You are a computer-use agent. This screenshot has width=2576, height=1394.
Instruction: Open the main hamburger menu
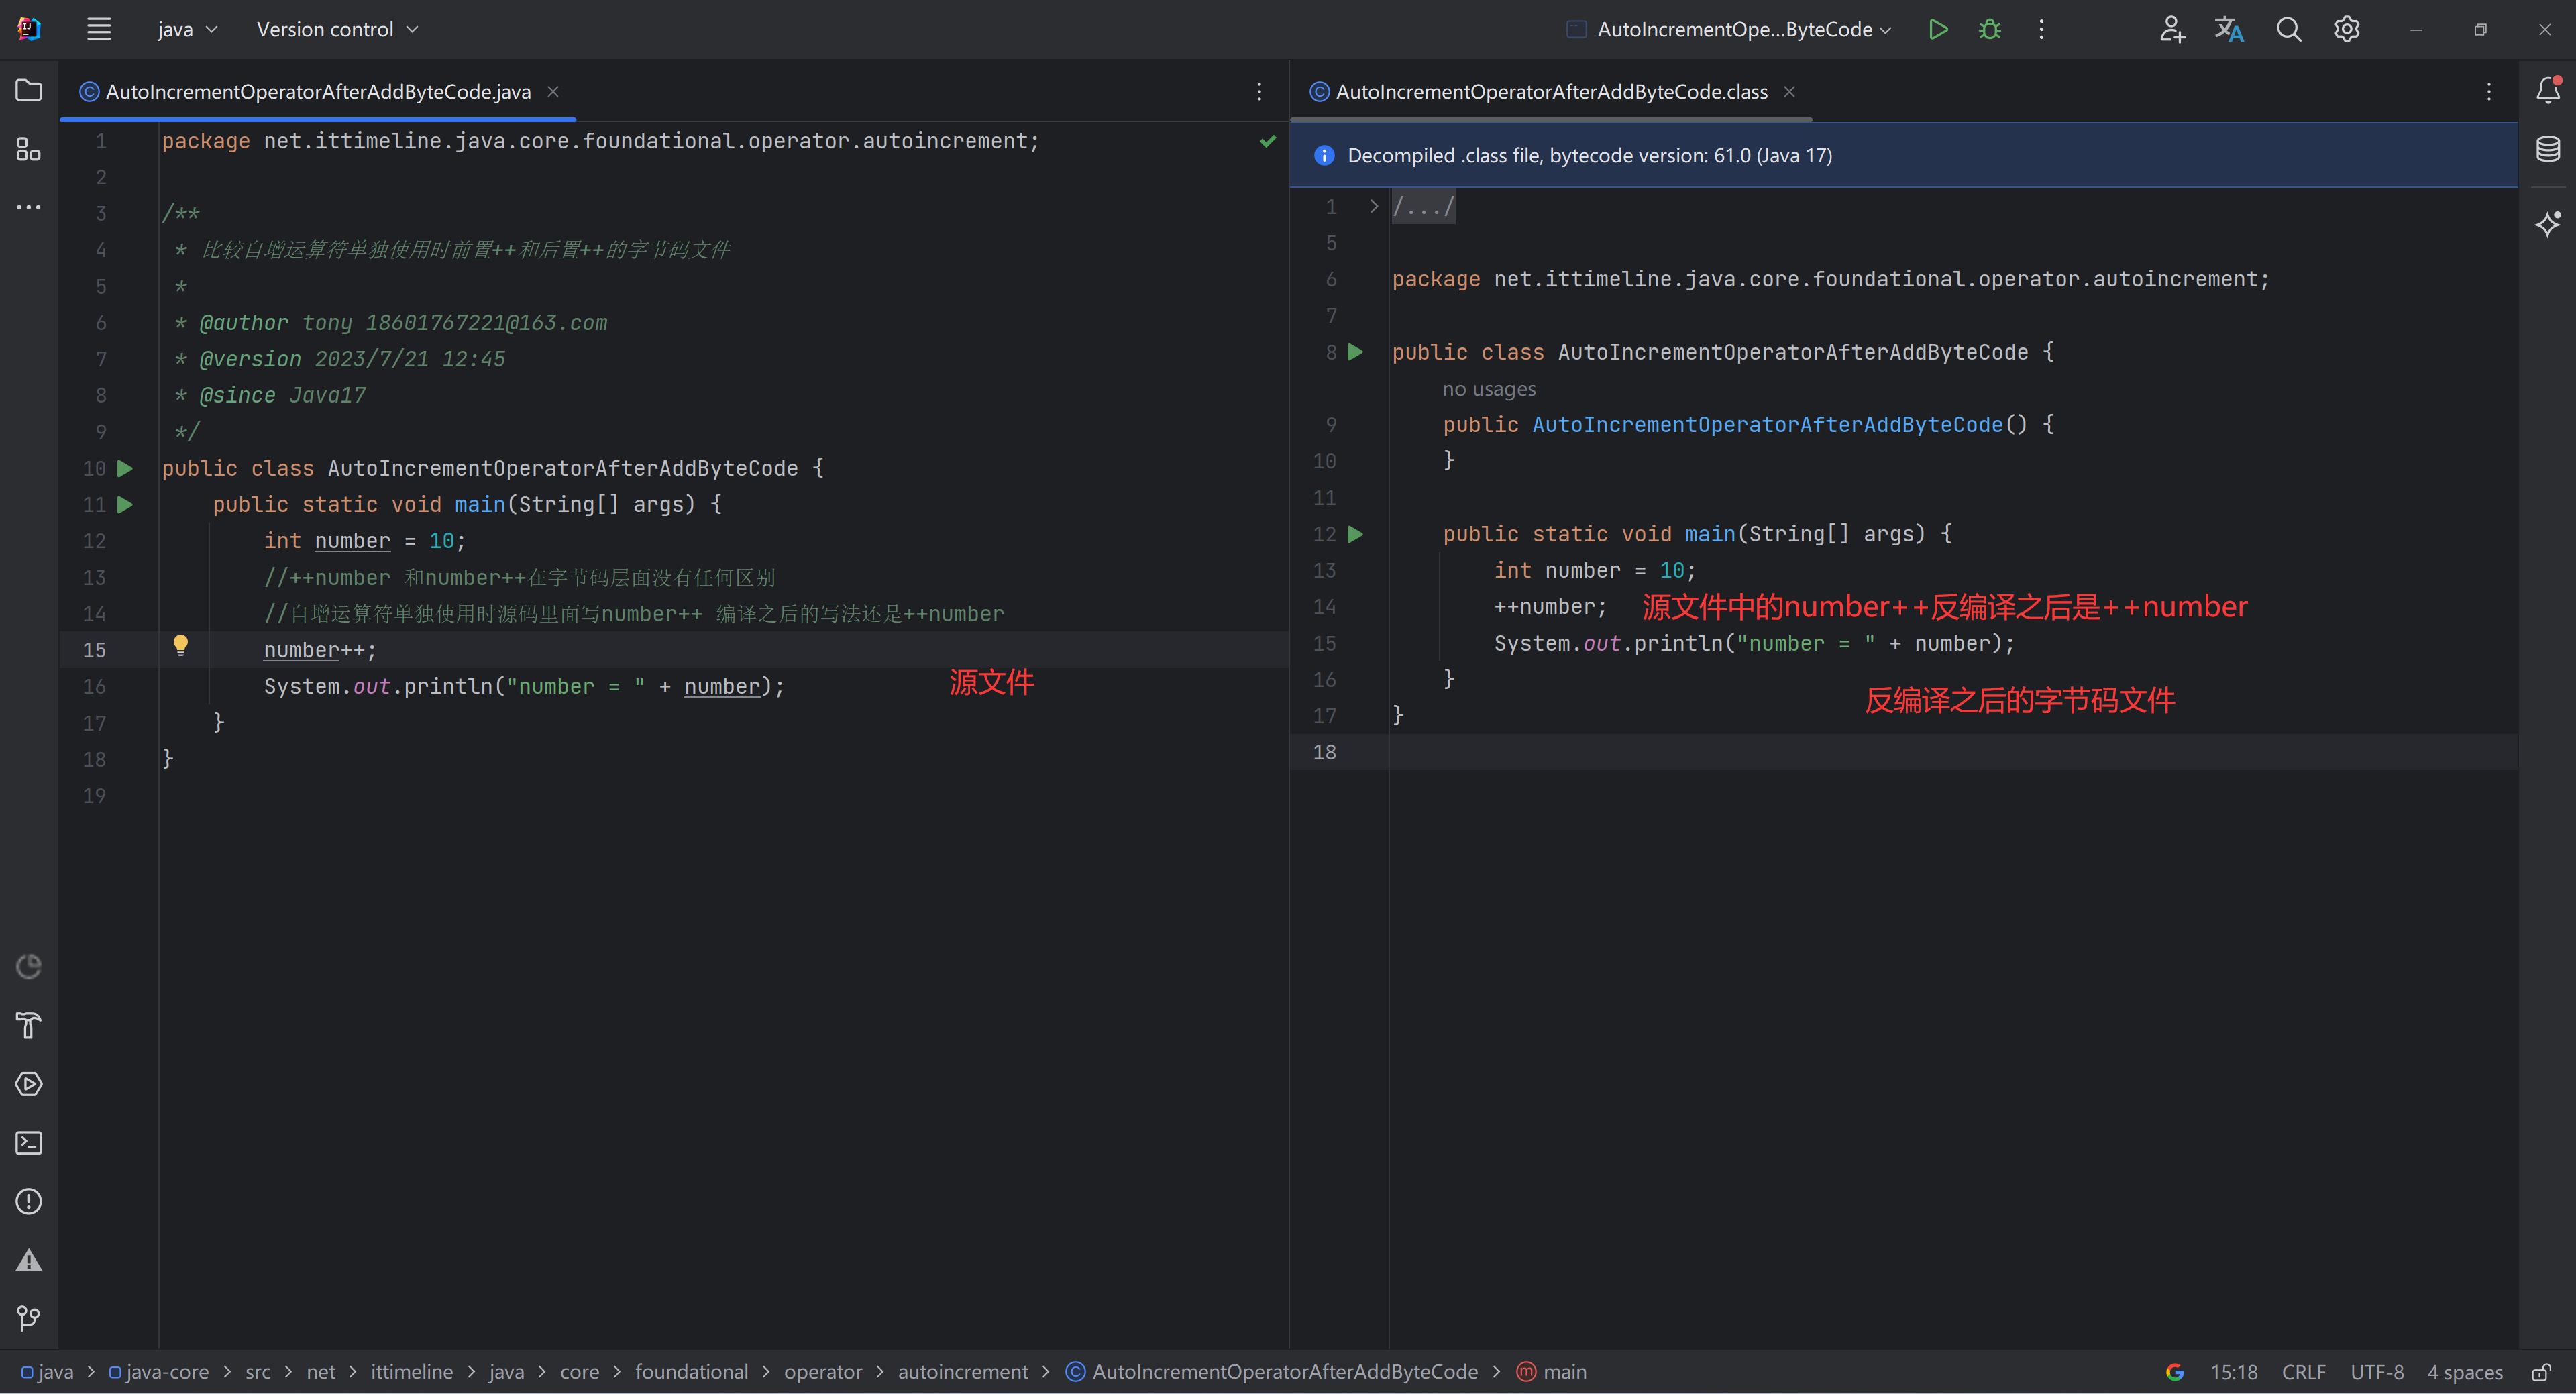[98, 29]
